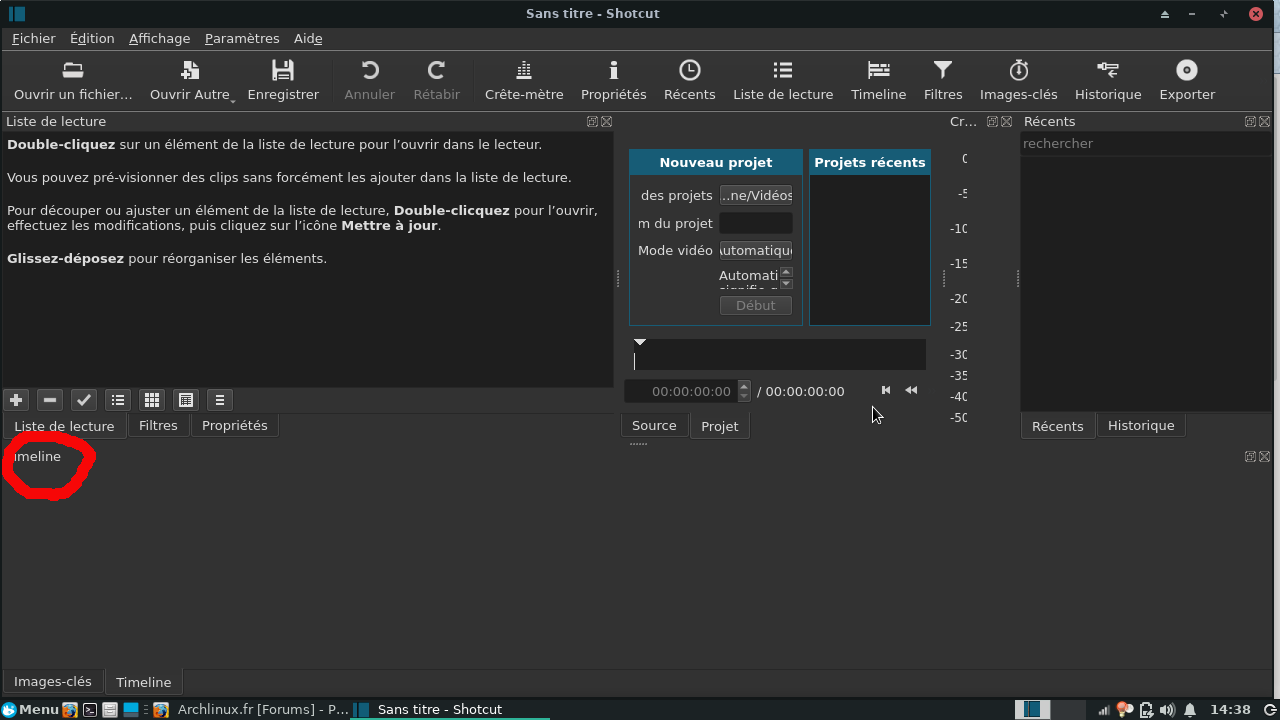The image size is (1280, 720).
Task: Switch playlist to tiles grid view
Action: click(152, 400)
